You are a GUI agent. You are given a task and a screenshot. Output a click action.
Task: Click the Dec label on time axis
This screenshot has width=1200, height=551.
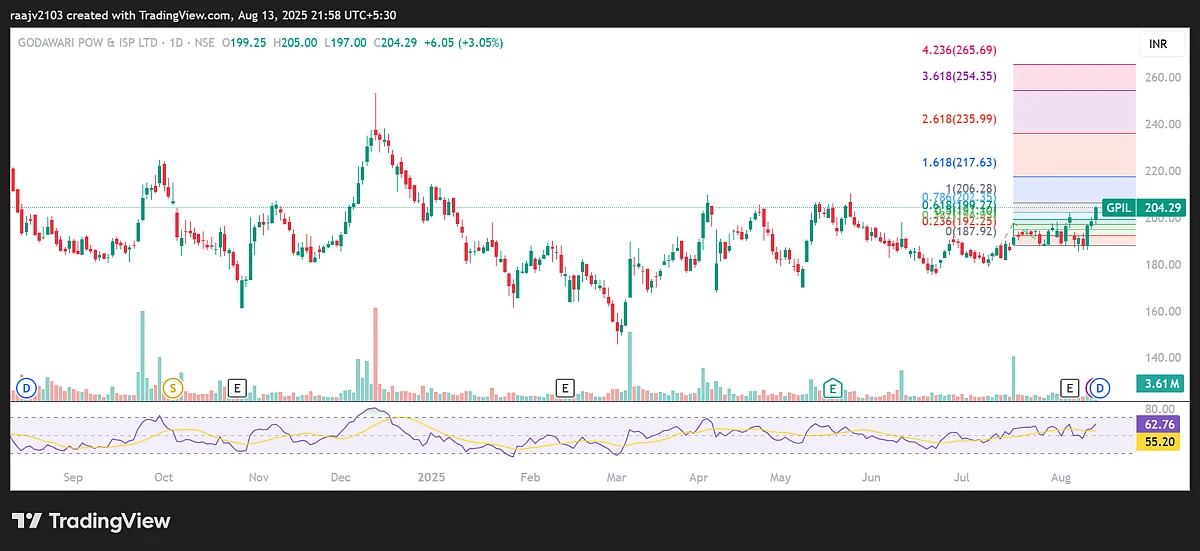coord(340,477)
